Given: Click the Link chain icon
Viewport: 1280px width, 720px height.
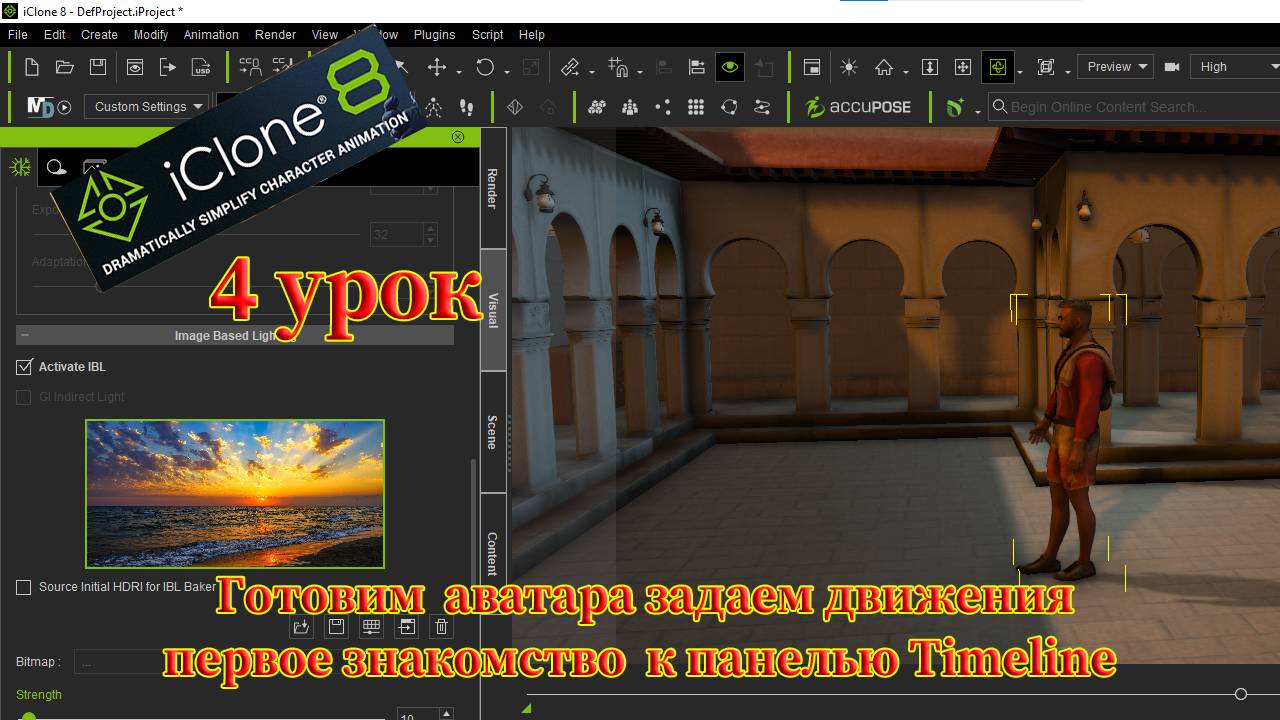Looking at the screenshot, I should [x=570, y=67].
